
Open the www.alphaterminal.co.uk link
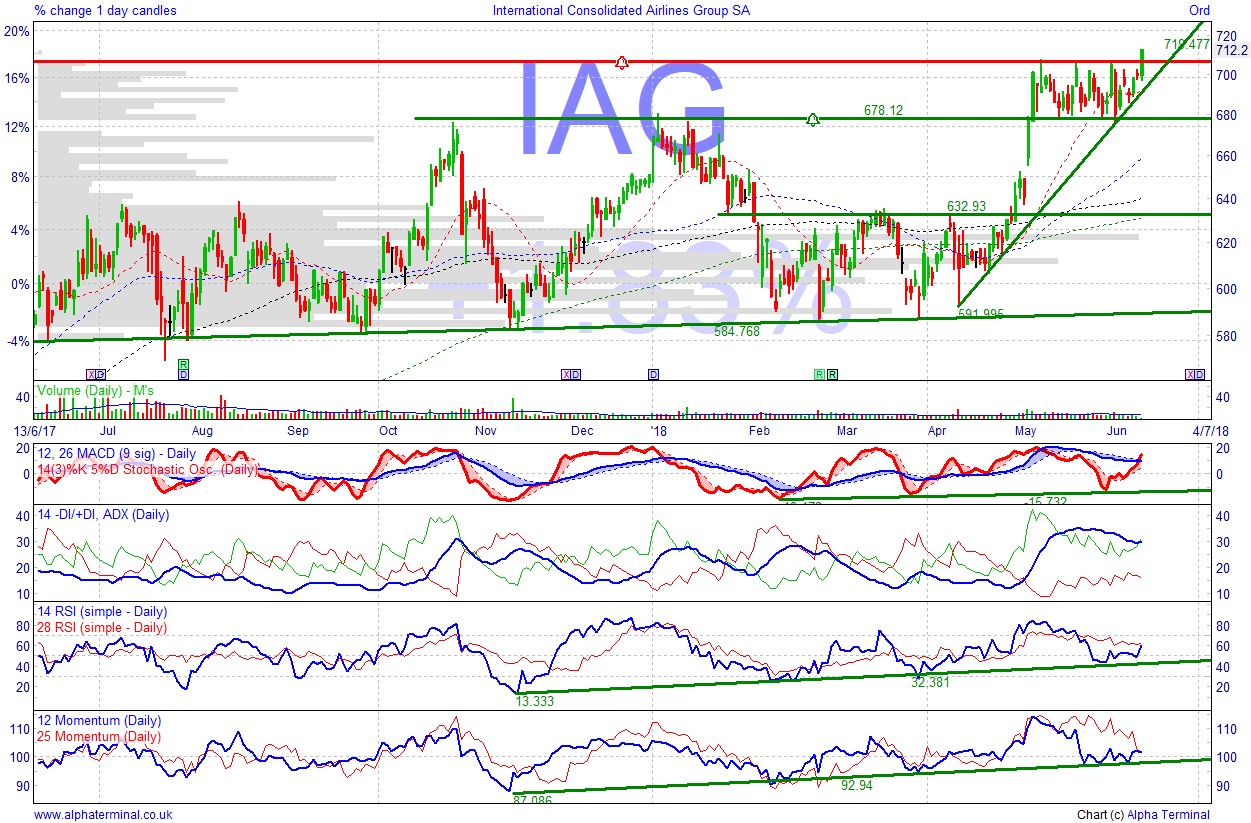click(x=103, y=815)
